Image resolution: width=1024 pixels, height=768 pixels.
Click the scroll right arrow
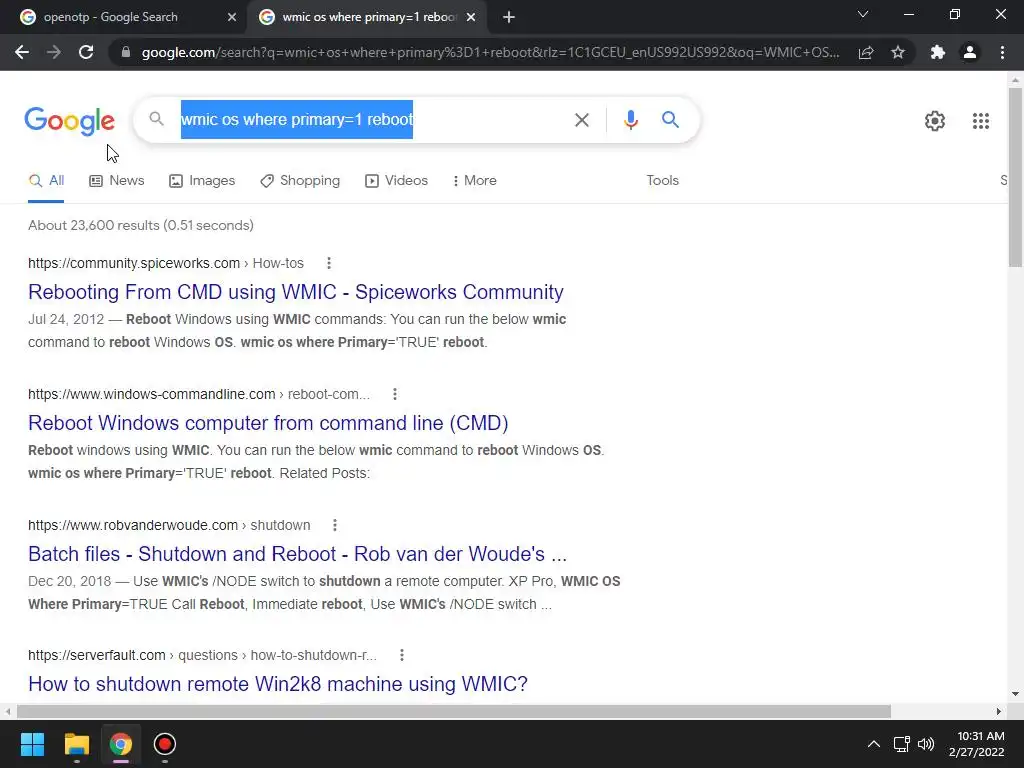(999, 711)
